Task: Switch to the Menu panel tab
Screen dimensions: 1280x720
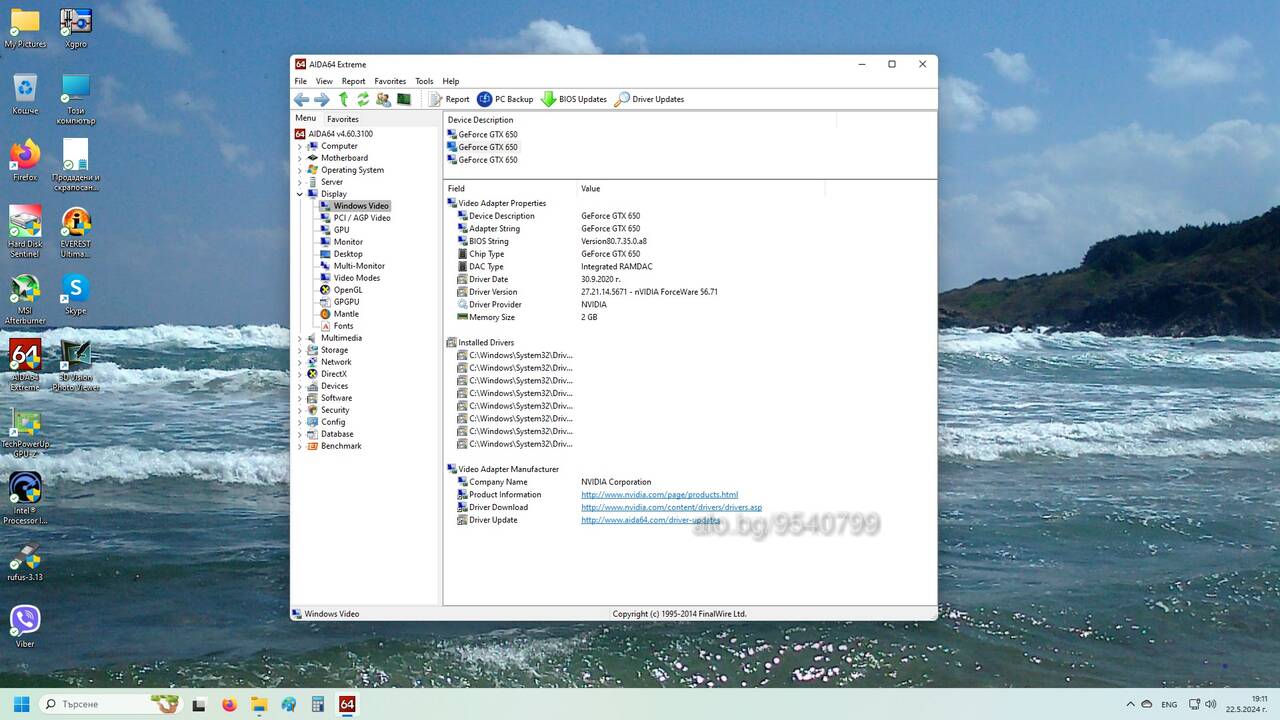Action: [x=305, y=118]
